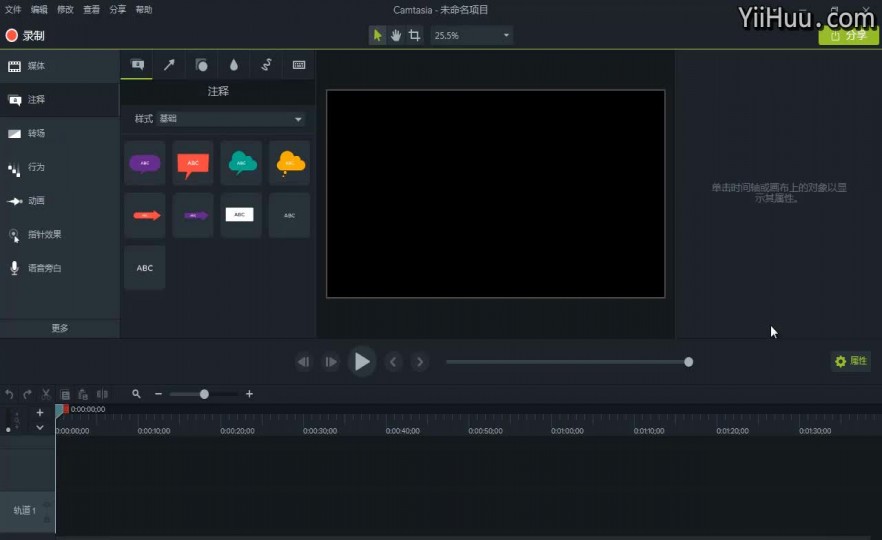Undo the last action
Viewport: 882px width, 540px height.
[9, 394]
